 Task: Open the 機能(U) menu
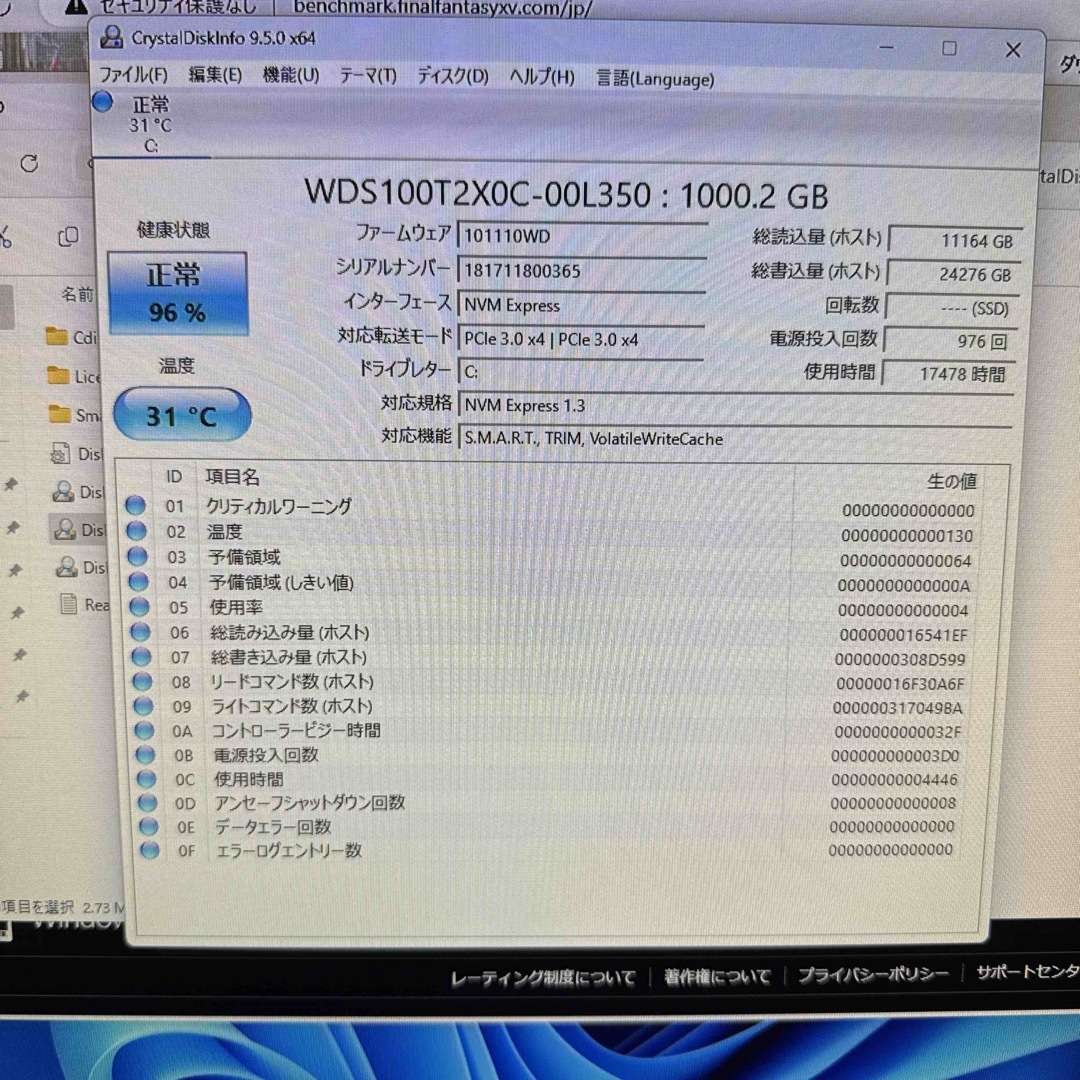coord(291,75)
